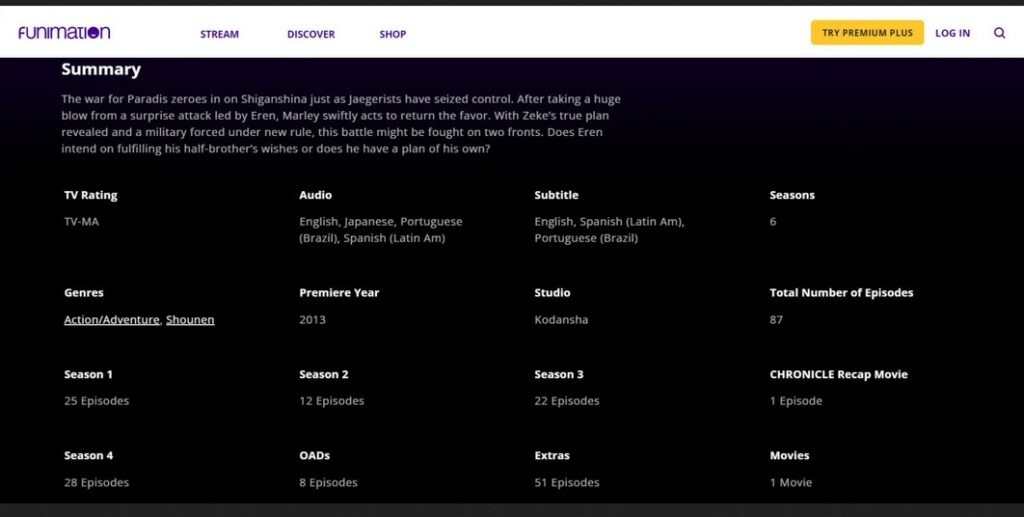Viewport: 1024px width, 517px height.
Task: Click the '1 Movie' text
Action: point(791,483)
